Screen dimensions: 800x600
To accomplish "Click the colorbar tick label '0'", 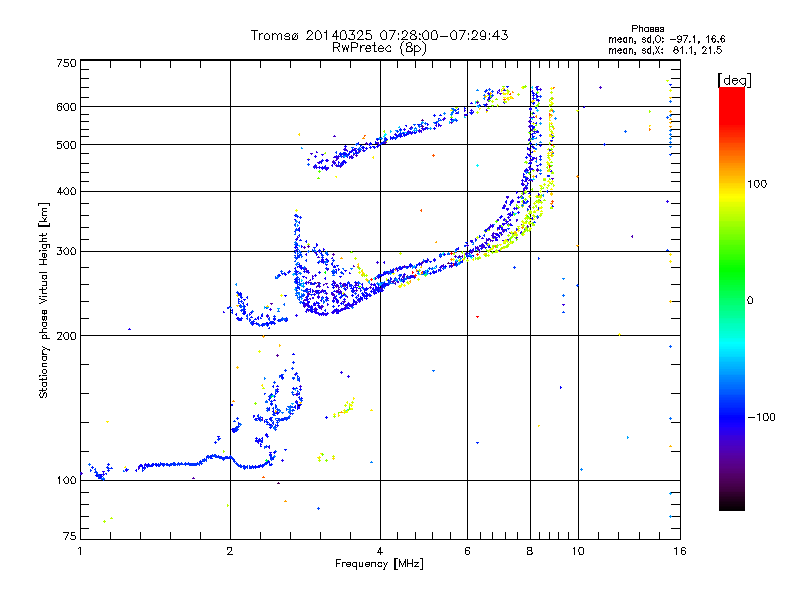I will tap(750, 301).
